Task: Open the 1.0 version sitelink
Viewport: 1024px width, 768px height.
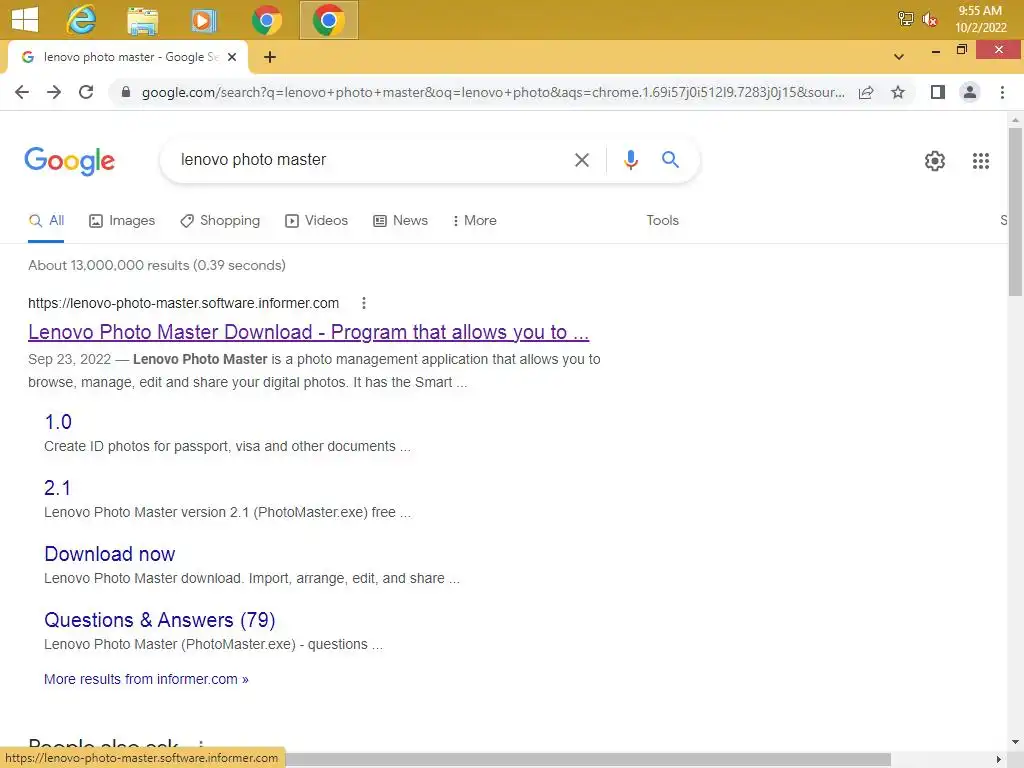Action: [58, 422]
